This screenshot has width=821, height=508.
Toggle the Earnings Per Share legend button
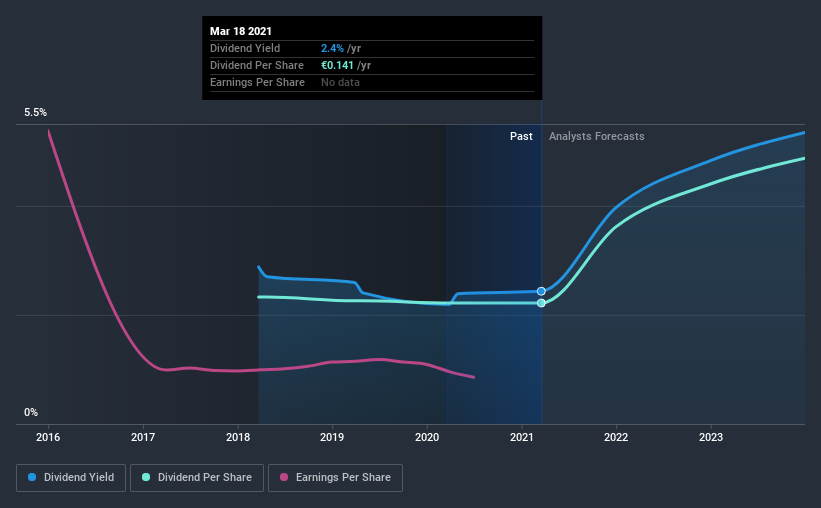pyautogui.click(x=335, y=478)
